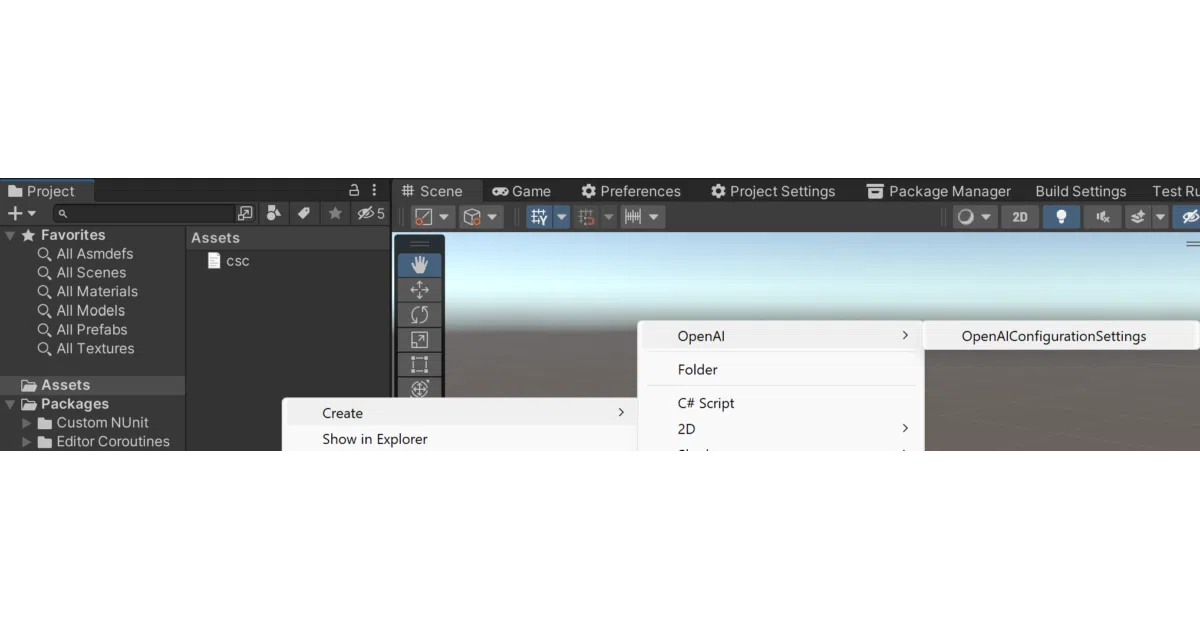Image resolution: width=1200 pixels, height=630 pixels.
Task: Click the scene effects layers icon
Action: 1138,217
